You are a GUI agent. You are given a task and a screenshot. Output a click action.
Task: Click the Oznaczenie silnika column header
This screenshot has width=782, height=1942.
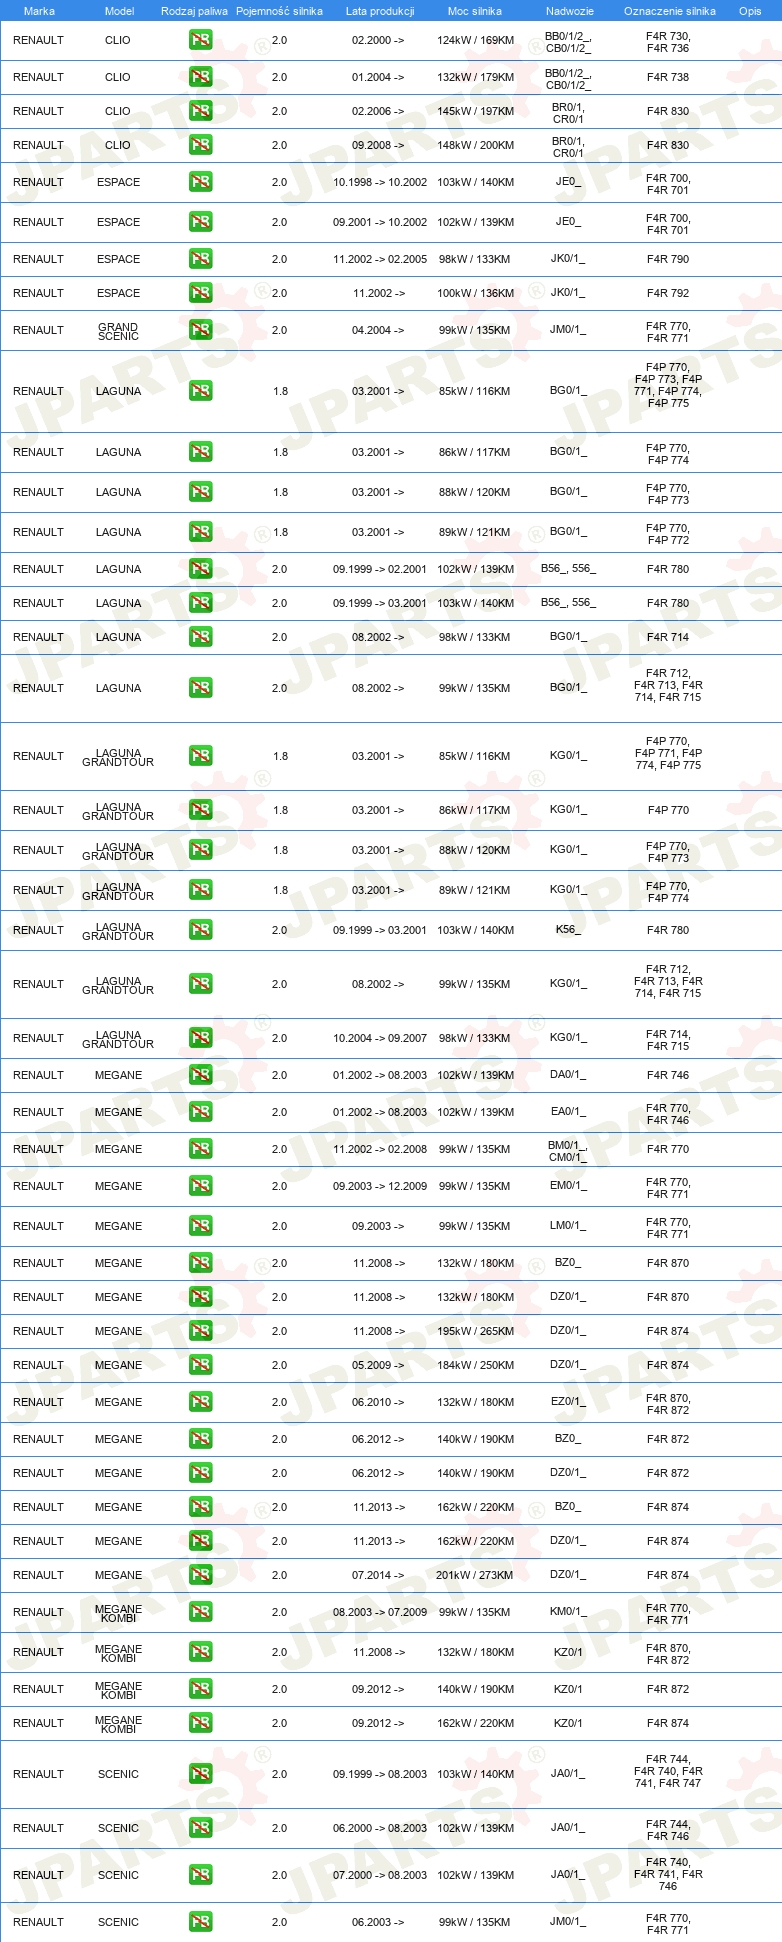pyautogui.click(x=669, y=11)
